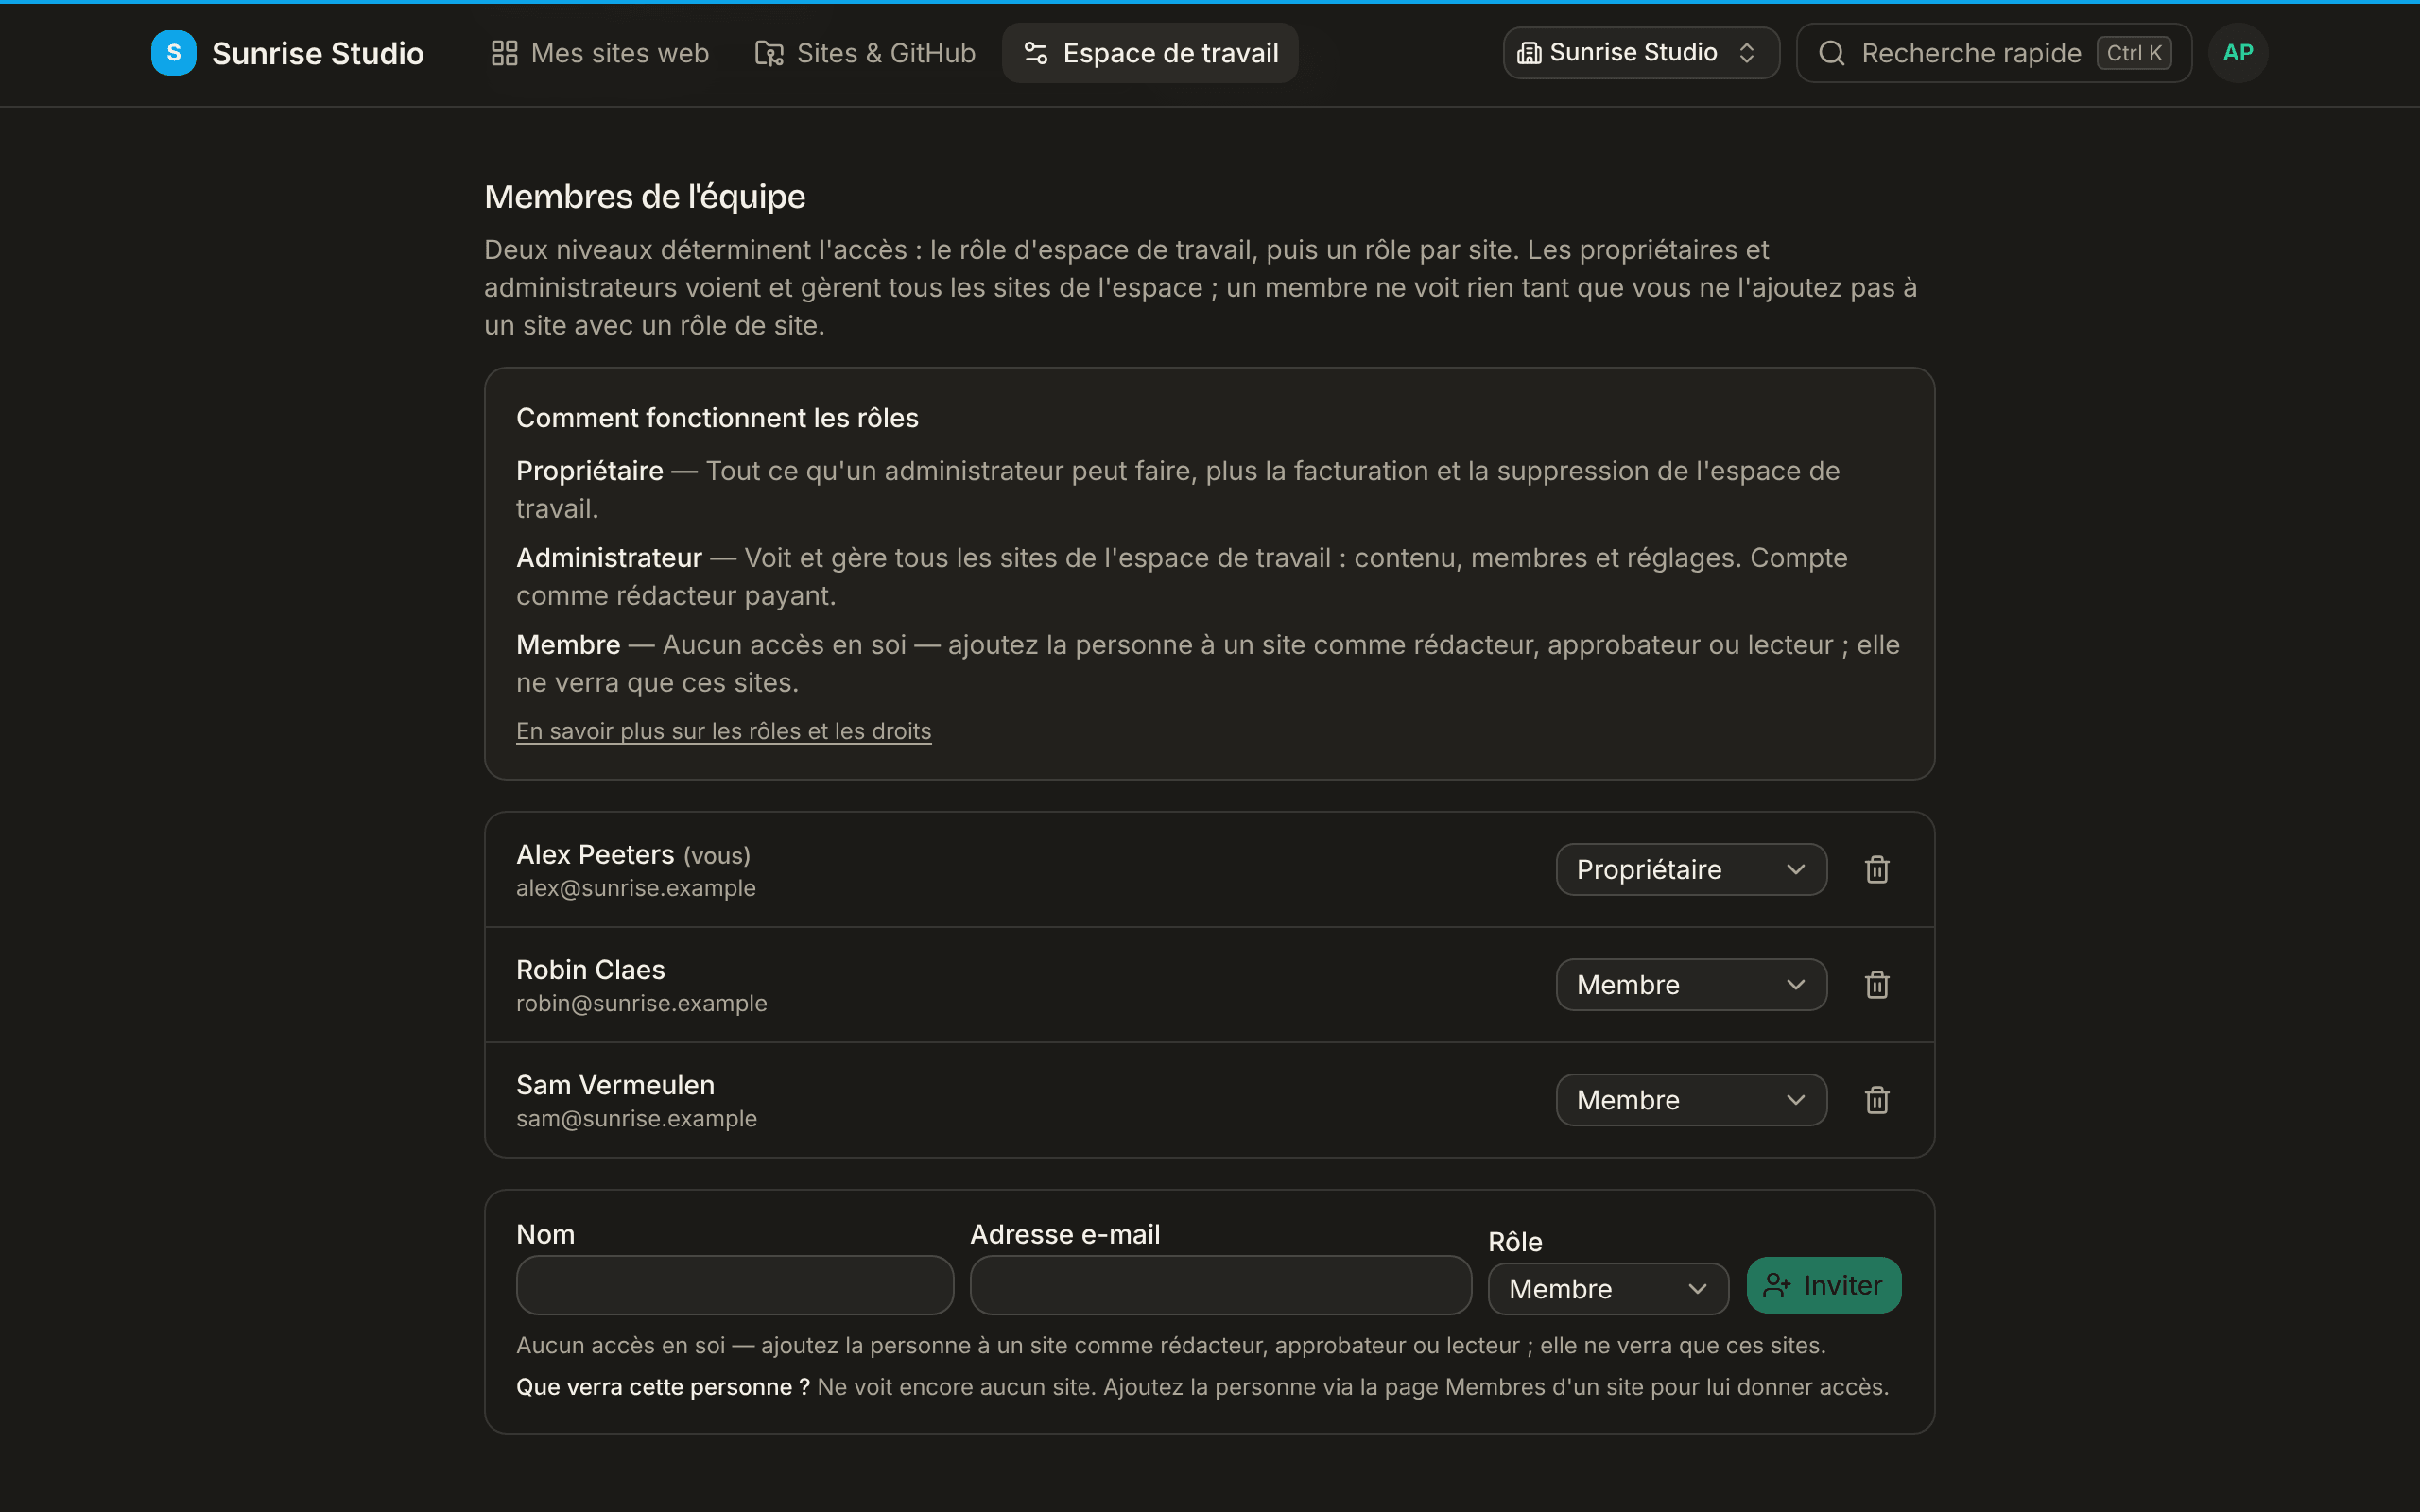This screenshot has width=2420, height=1512.
Task: Click the grid icon beside Mes sites web
Action: pyautogui.click(x=504, y=53)
